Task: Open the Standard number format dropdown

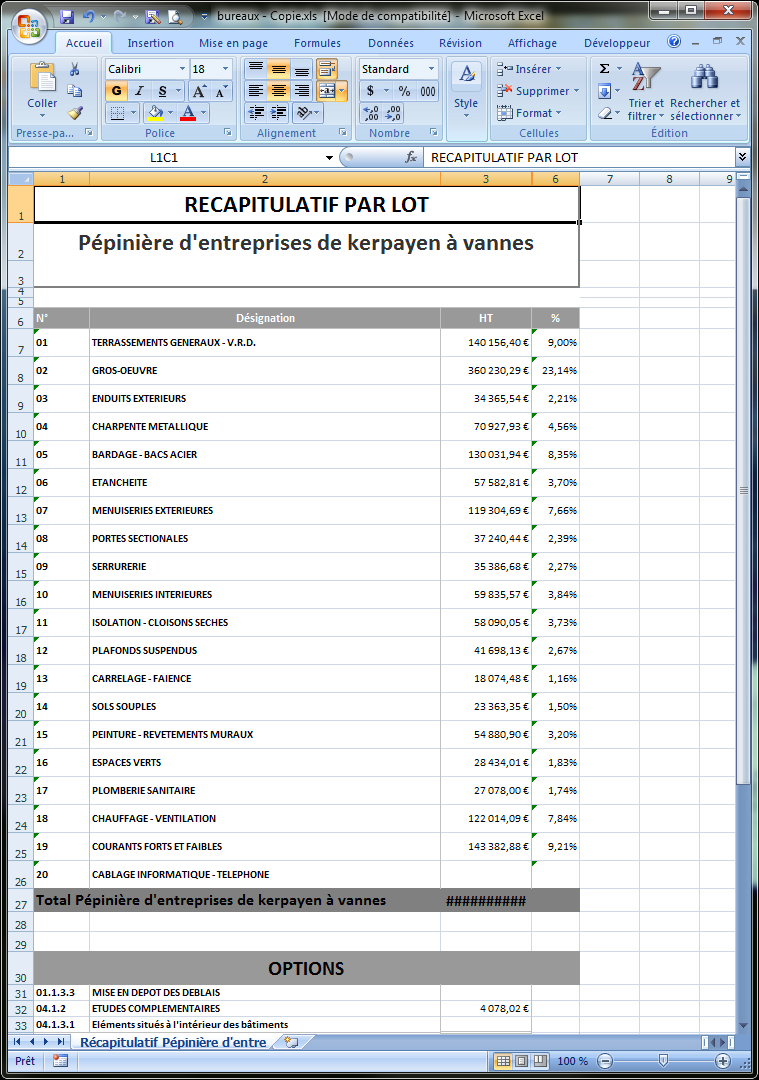Action: pos(432,69)
